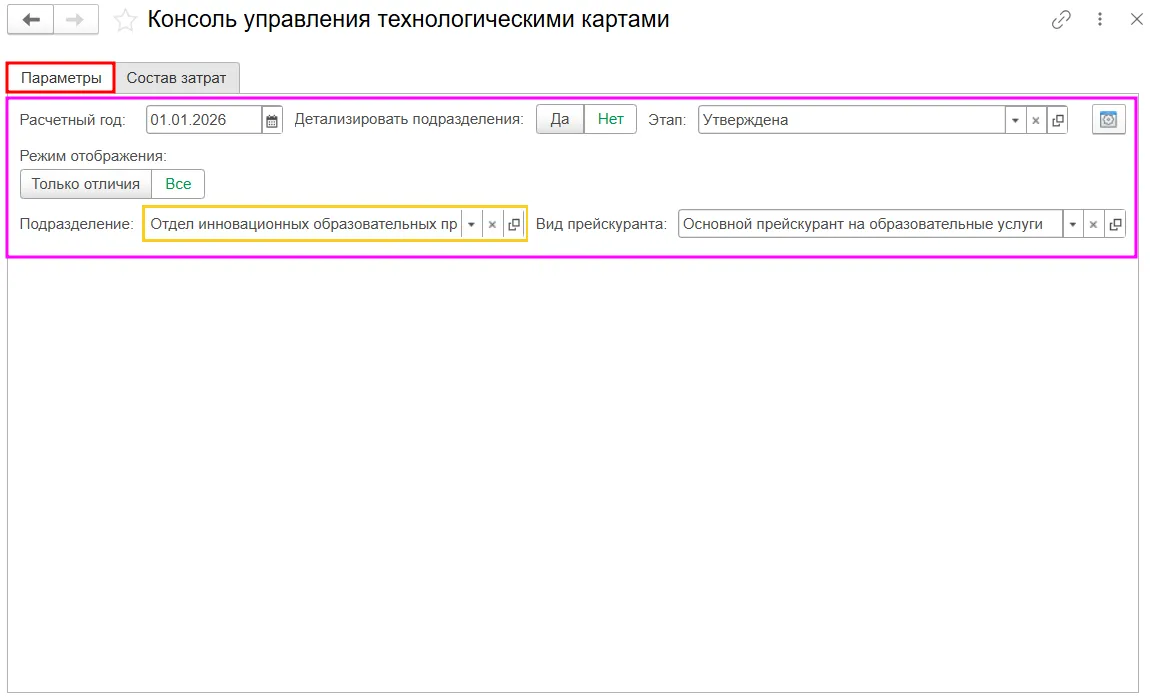Image resolution: width=1150 pixels, height=700 pixels.
Task: Set Детализировать подразделения to Нет
Action: [x=610, y=120]
